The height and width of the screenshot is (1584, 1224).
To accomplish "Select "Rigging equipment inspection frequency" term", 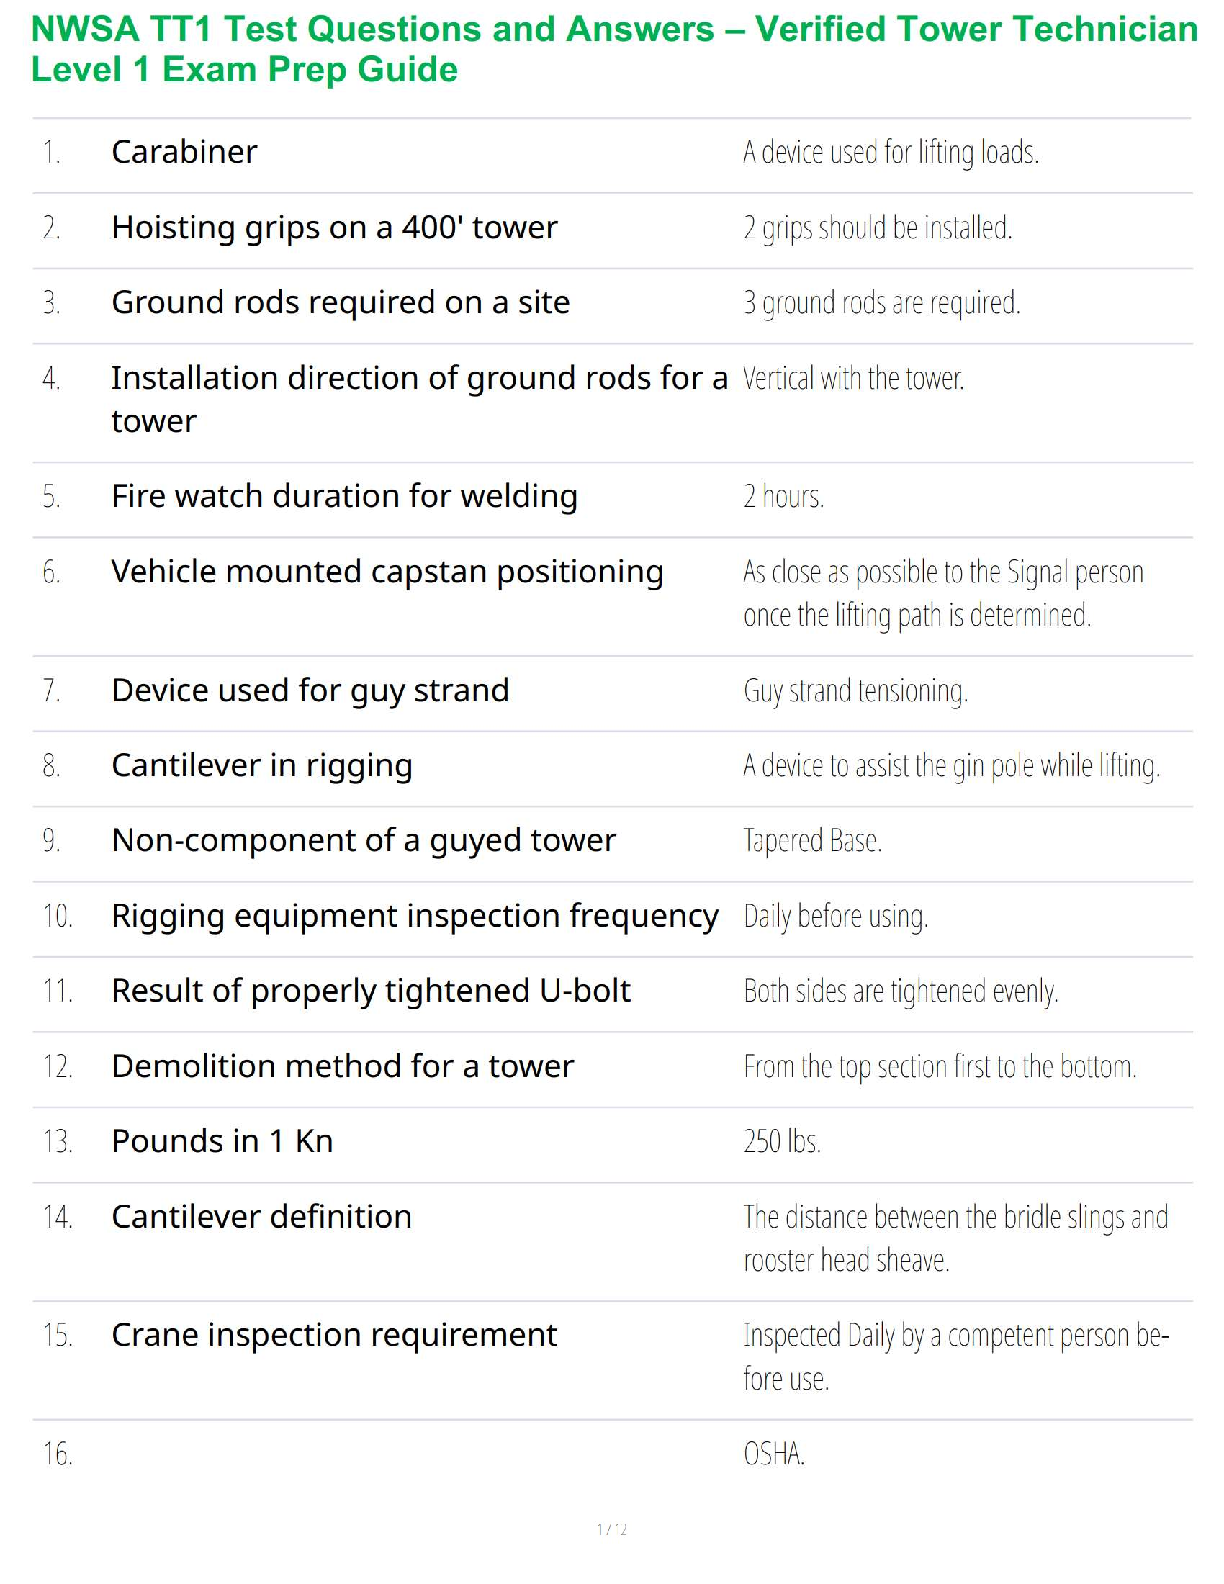I will point(414,916).
